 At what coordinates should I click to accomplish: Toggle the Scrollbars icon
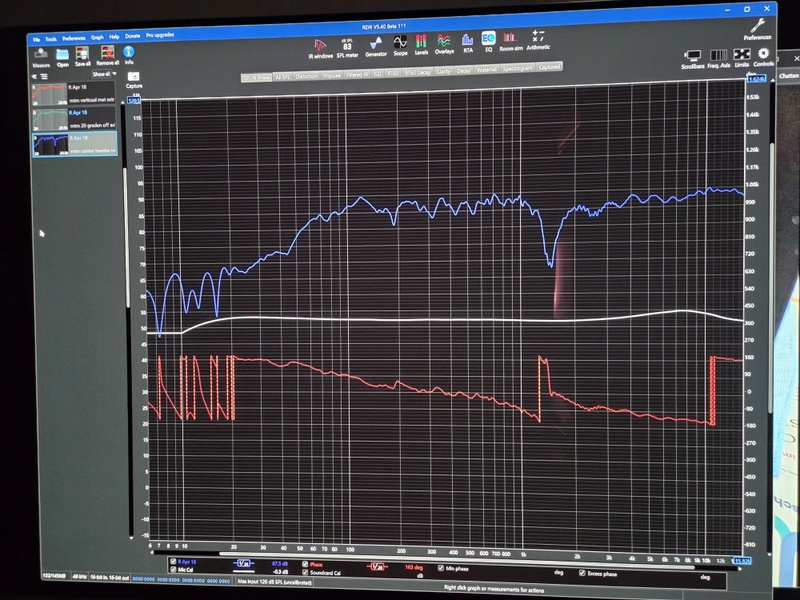[692, 59]
